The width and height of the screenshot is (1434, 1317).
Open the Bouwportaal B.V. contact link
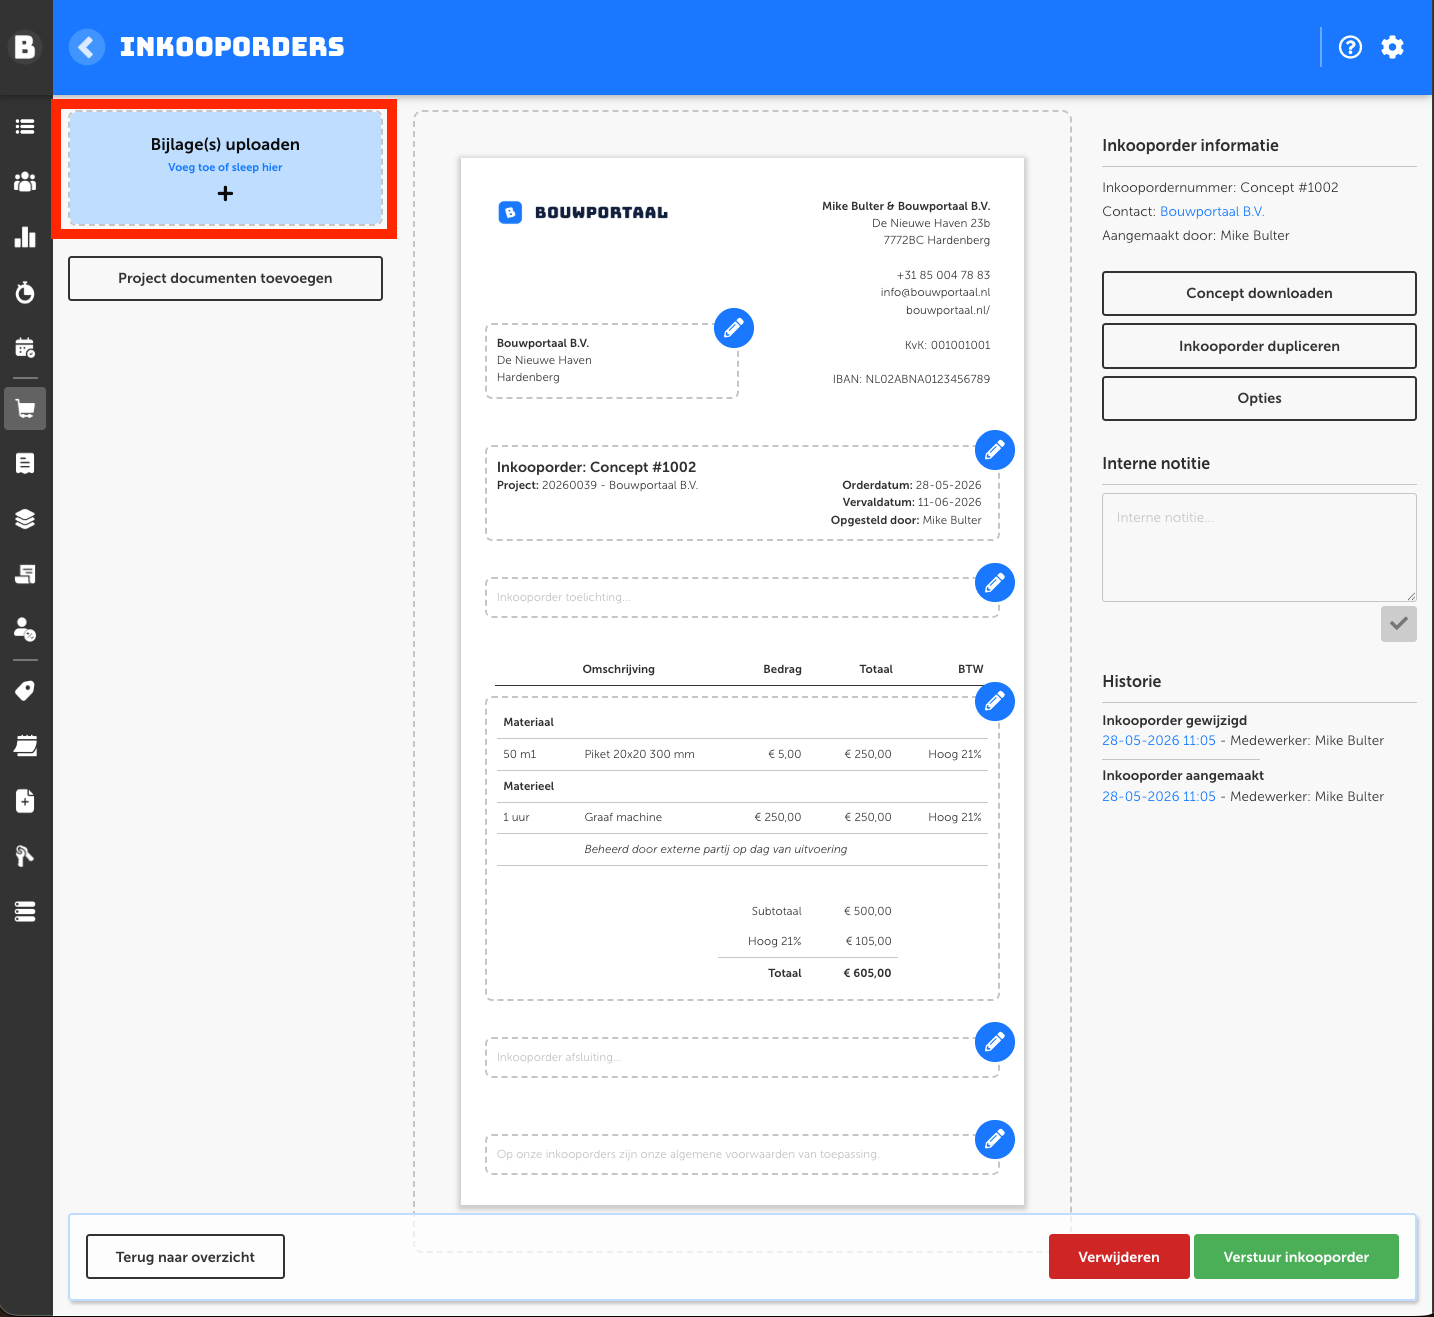1212,212
